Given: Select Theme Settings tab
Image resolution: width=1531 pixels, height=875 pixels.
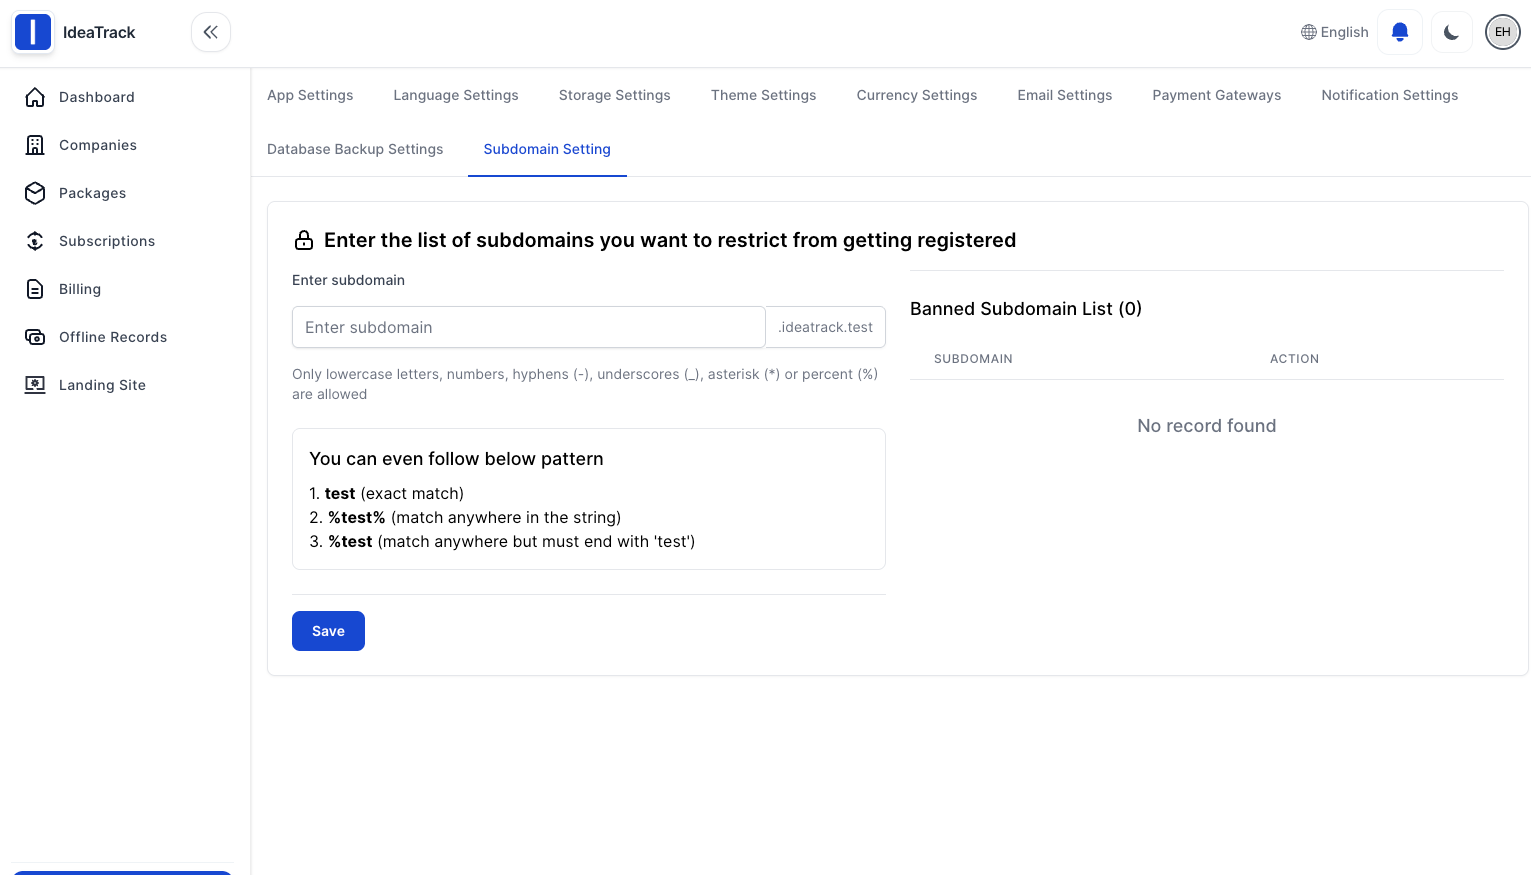Looking at the screenshot, I should click(x=763, y=95).
